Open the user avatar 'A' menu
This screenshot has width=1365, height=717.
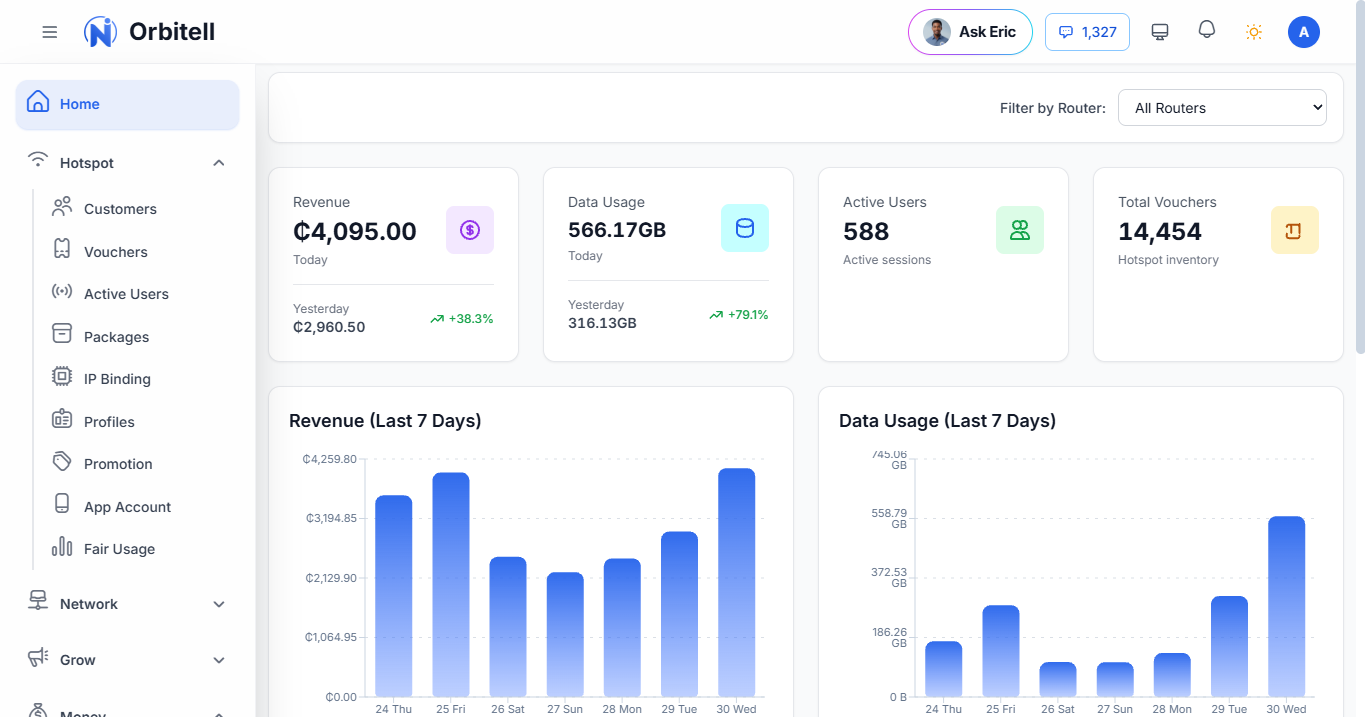pos(1304,32)
